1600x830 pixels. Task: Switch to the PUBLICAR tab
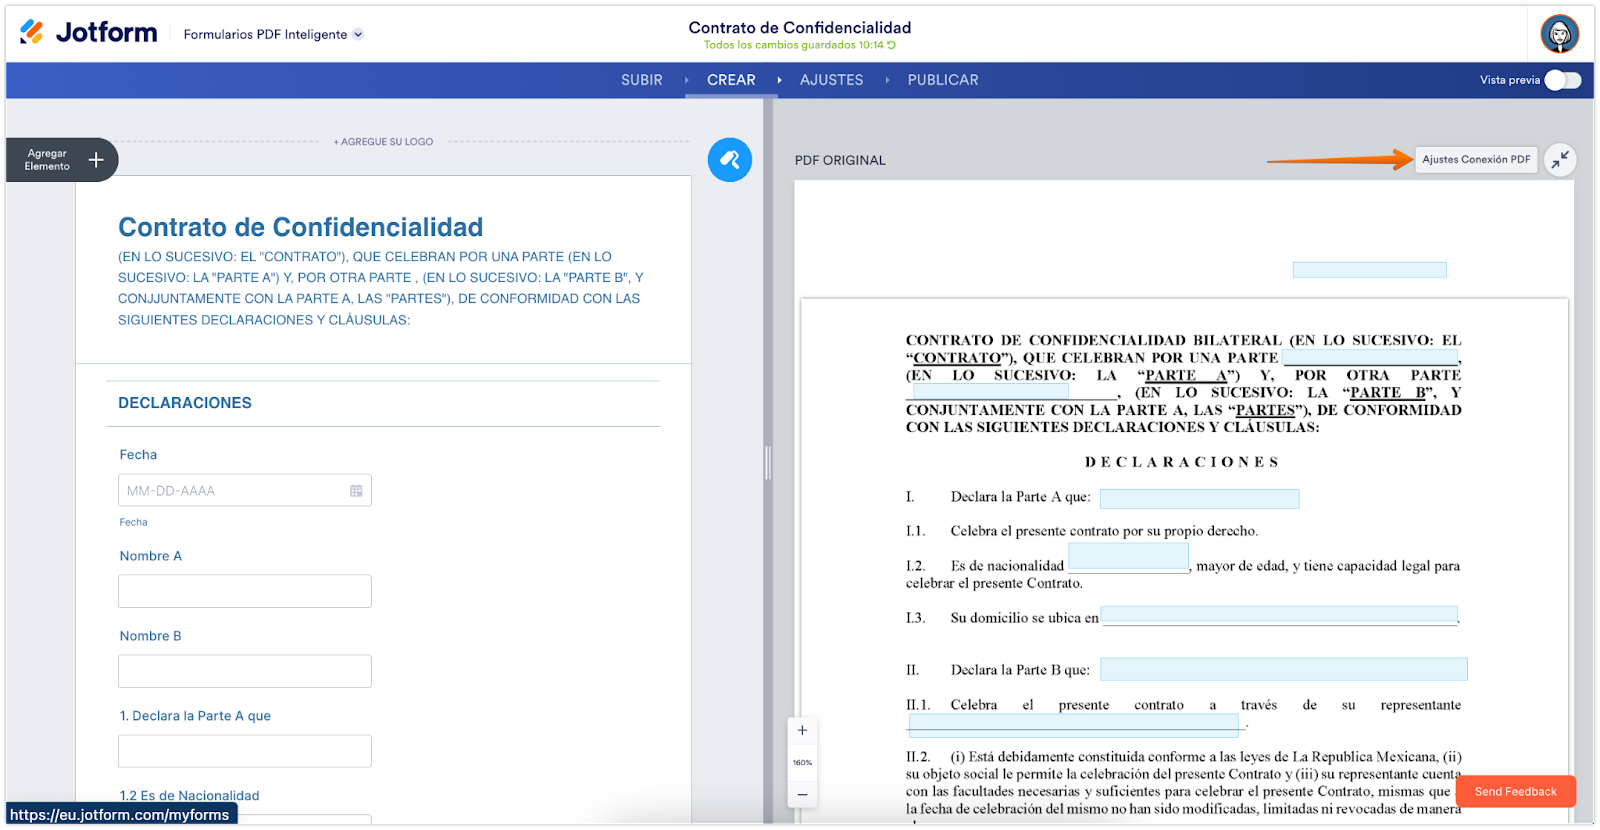click(x=943, y=80)
